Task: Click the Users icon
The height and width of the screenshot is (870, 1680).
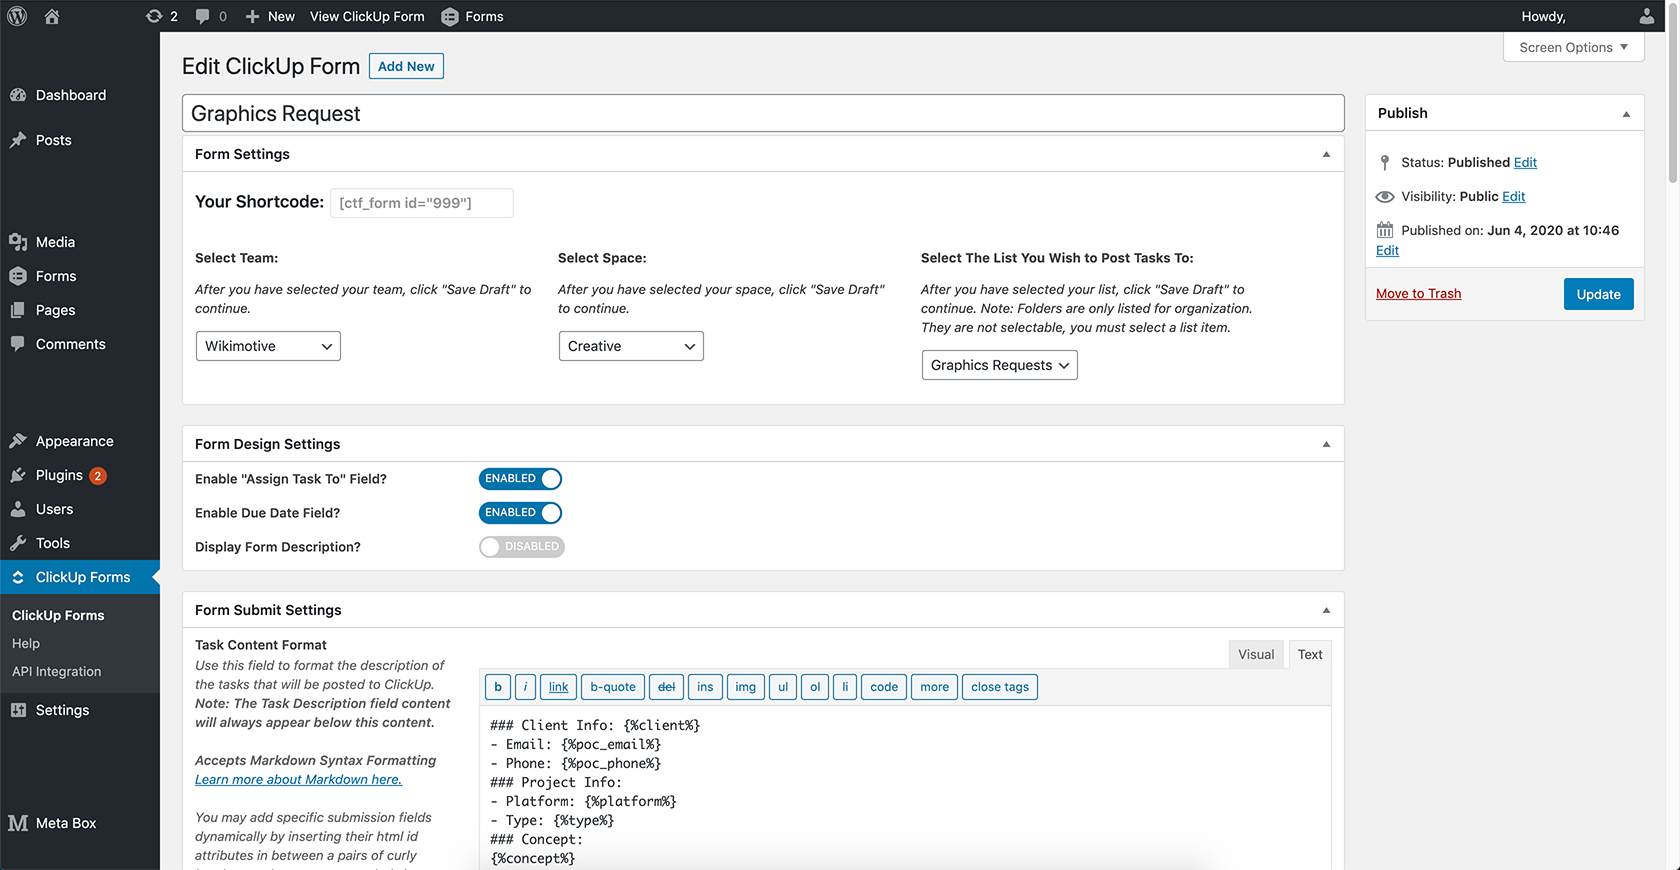Action: click(18, 509)
